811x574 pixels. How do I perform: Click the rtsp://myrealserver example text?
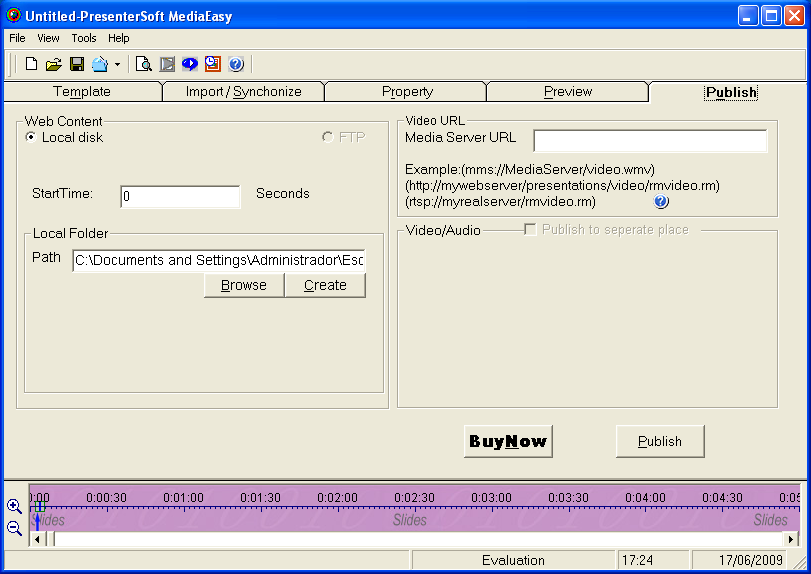coord(500,202)
